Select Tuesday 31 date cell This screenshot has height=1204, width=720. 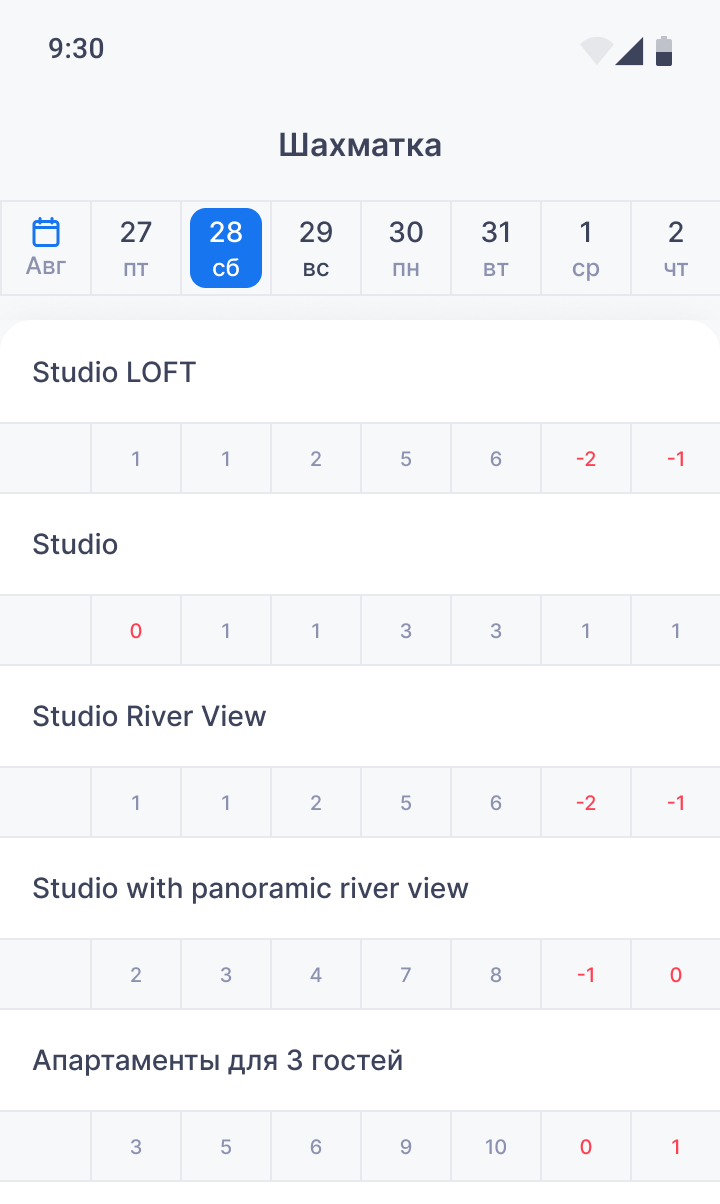point(496,247)
